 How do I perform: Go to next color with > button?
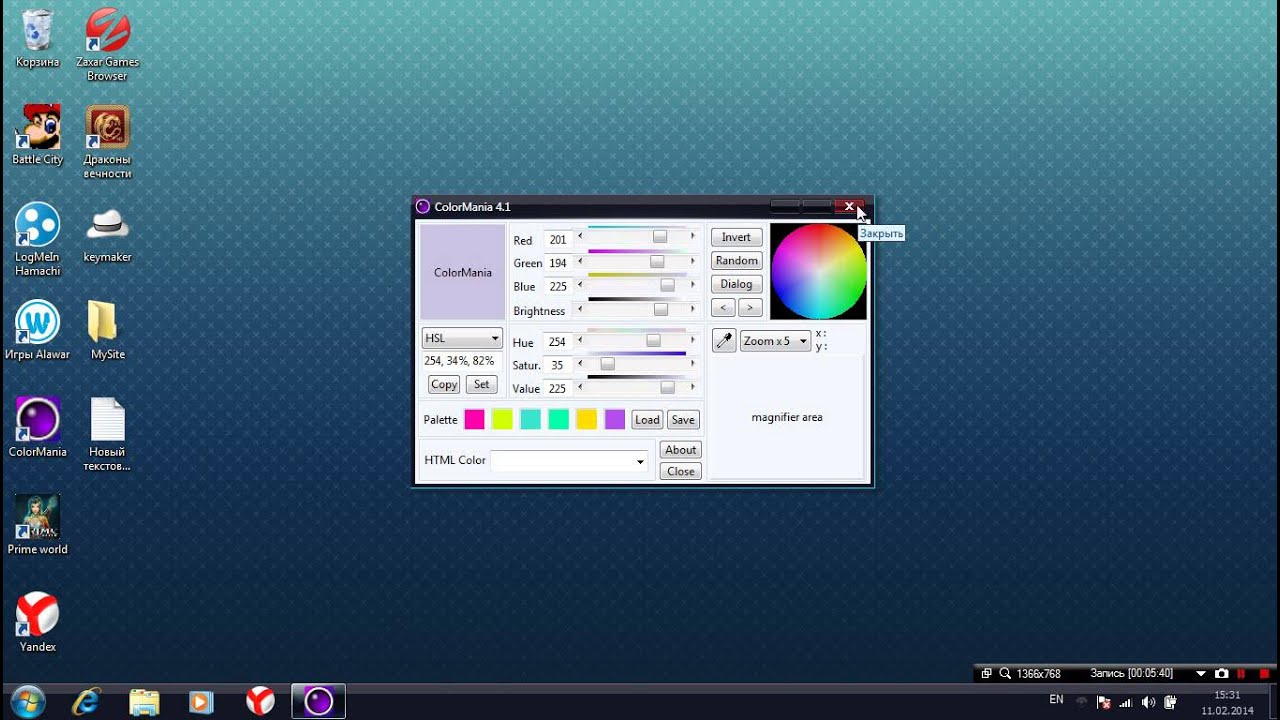[x=750, y=308]
